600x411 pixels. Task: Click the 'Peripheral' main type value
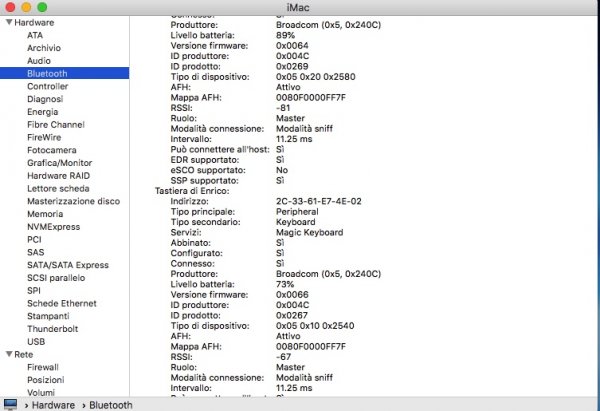[297, 211]
